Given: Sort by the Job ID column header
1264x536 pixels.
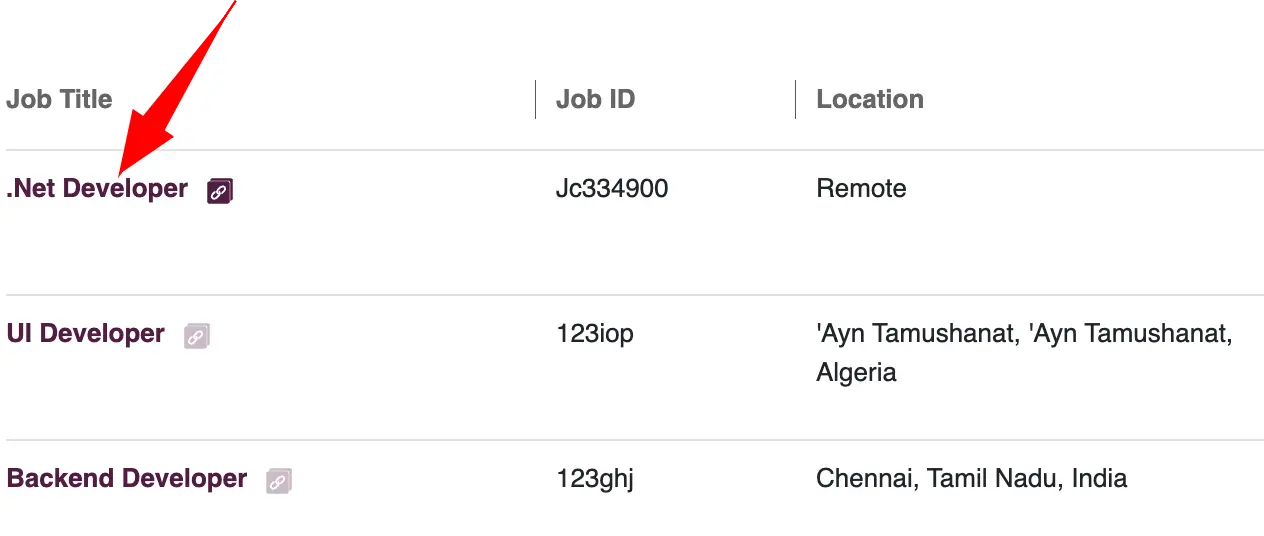Looking at the screenshot, I should click(596, 99).
